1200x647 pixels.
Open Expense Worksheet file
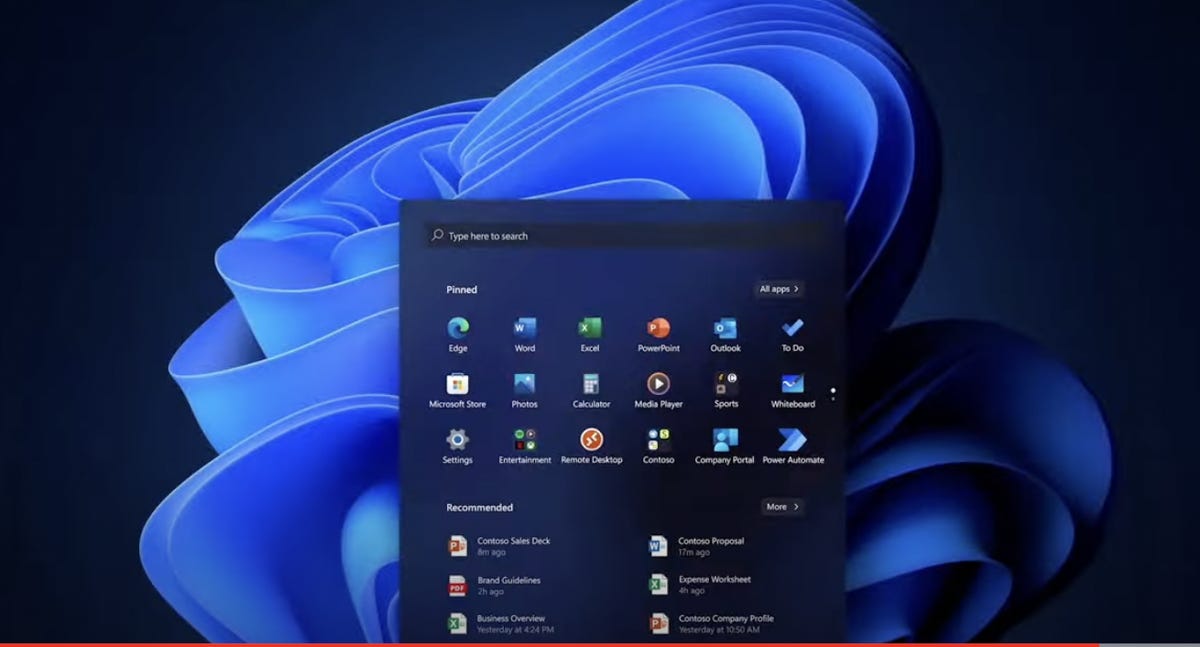click(700, 585)
